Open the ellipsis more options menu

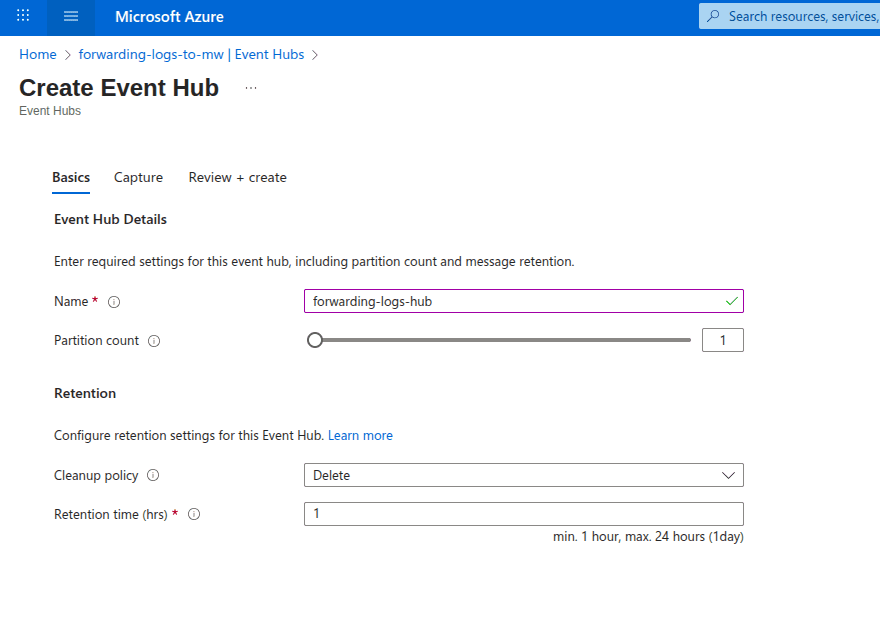click(x=251, y=88)
